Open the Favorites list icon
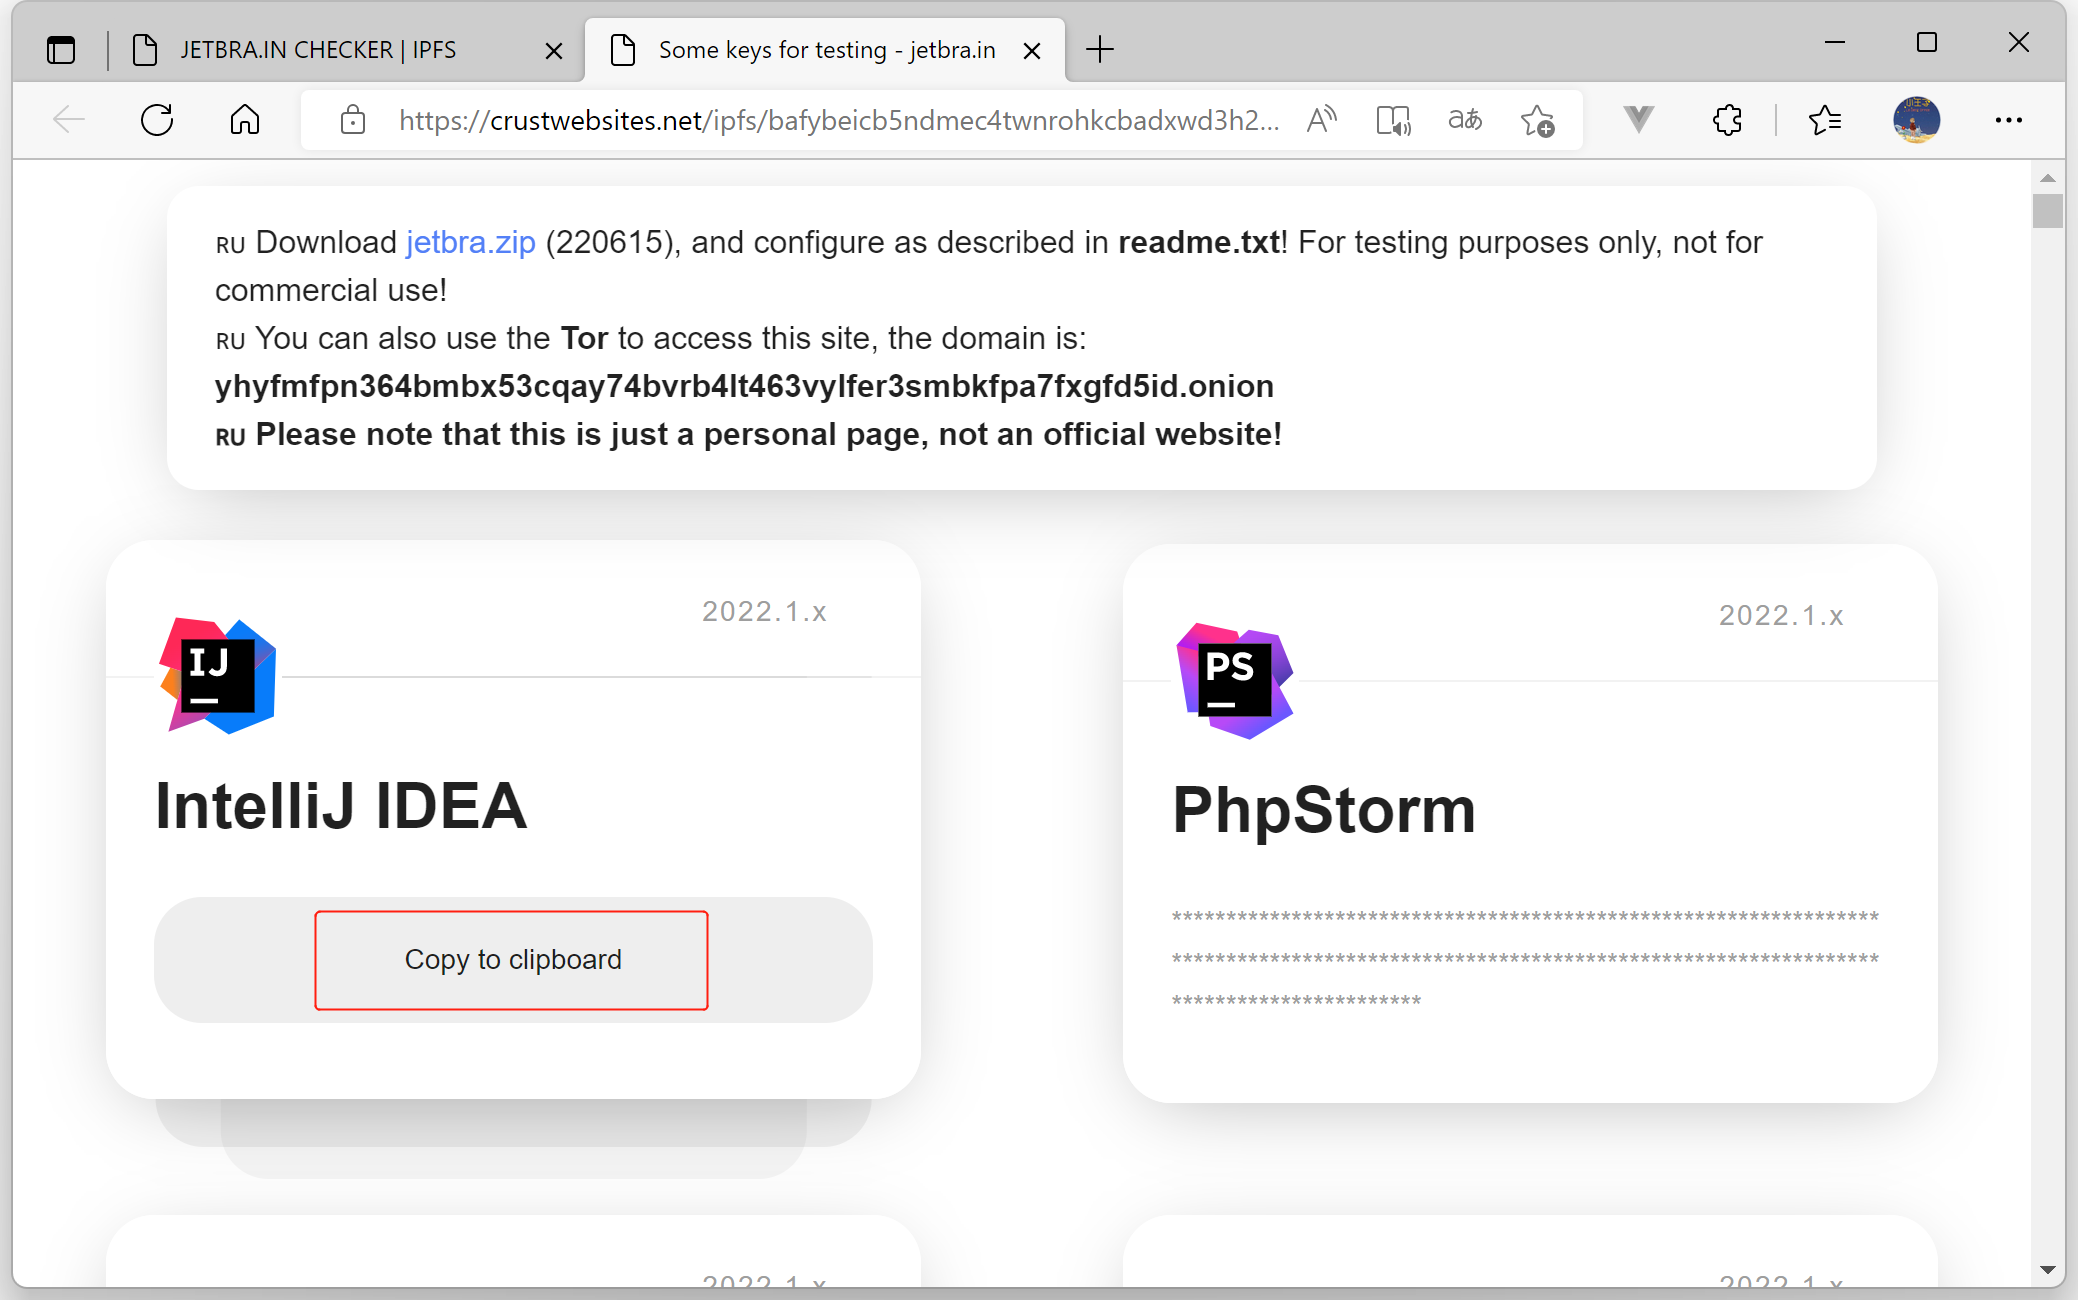This screenshot has width=2078, height=1300. [1825, 120]
